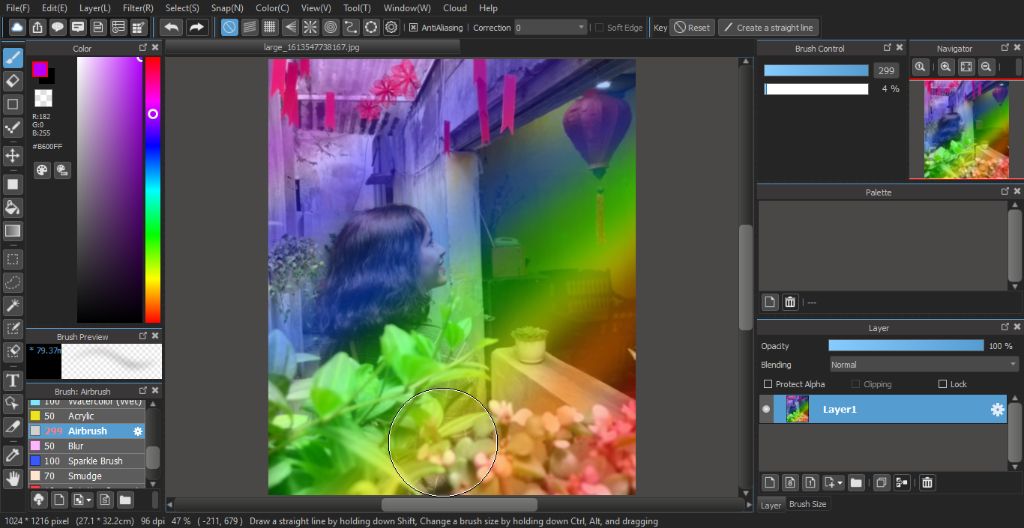This screenshot has width=1024, height=528.
Task: Select the Eraser tool
Action: tap(12, 81)
